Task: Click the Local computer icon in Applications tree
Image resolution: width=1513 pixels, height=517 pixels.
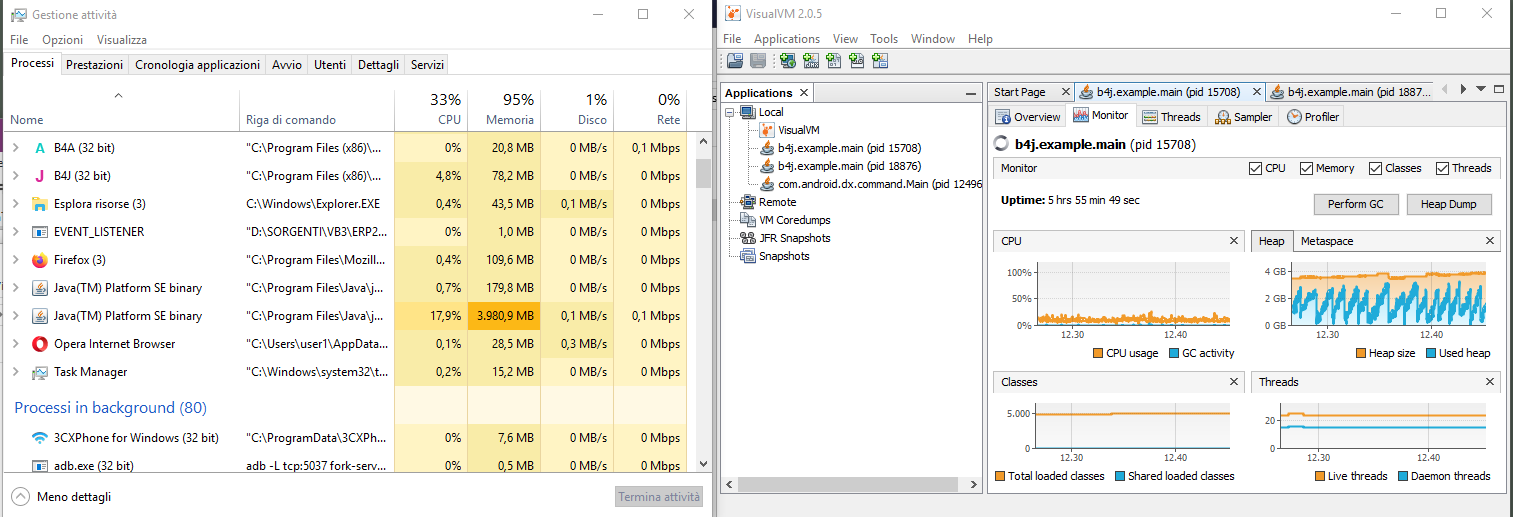Action: click(749, 112)
